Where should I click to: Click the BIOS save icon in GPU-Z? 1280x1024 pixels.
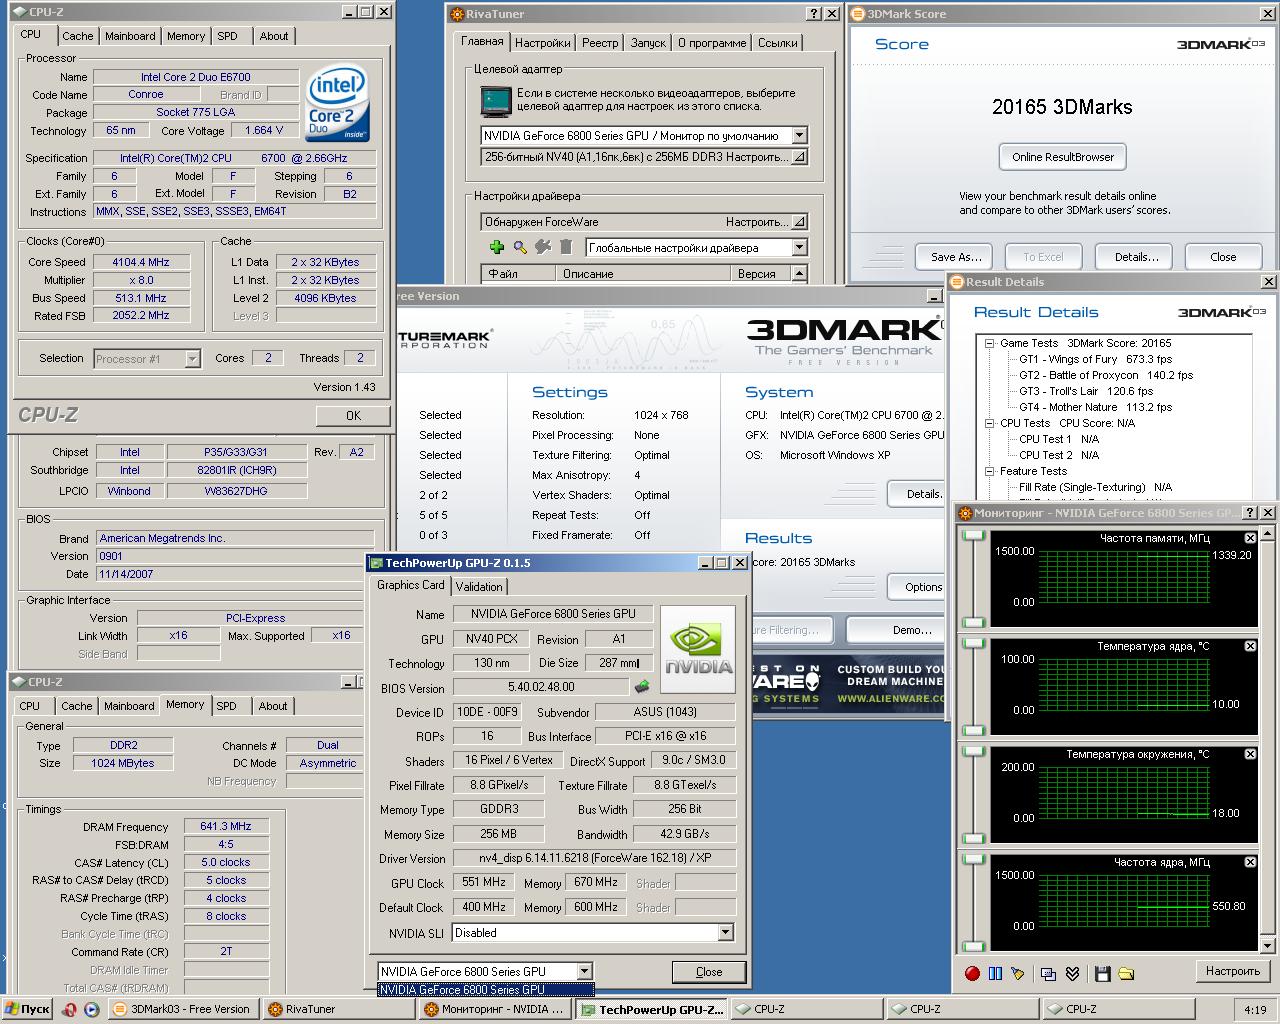pos(642,687)
